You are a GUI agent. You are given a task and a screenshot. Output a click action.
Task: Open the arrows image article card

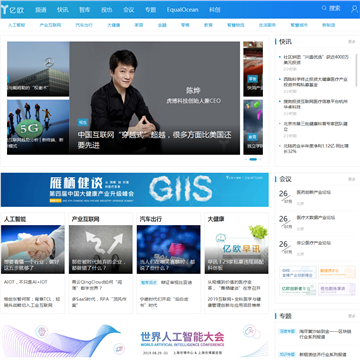click(101, 250)
